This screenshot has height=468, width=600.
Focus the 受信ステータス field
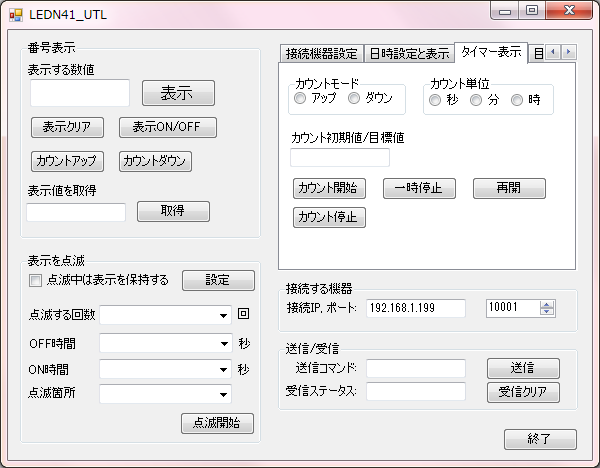tap(416, 391)
